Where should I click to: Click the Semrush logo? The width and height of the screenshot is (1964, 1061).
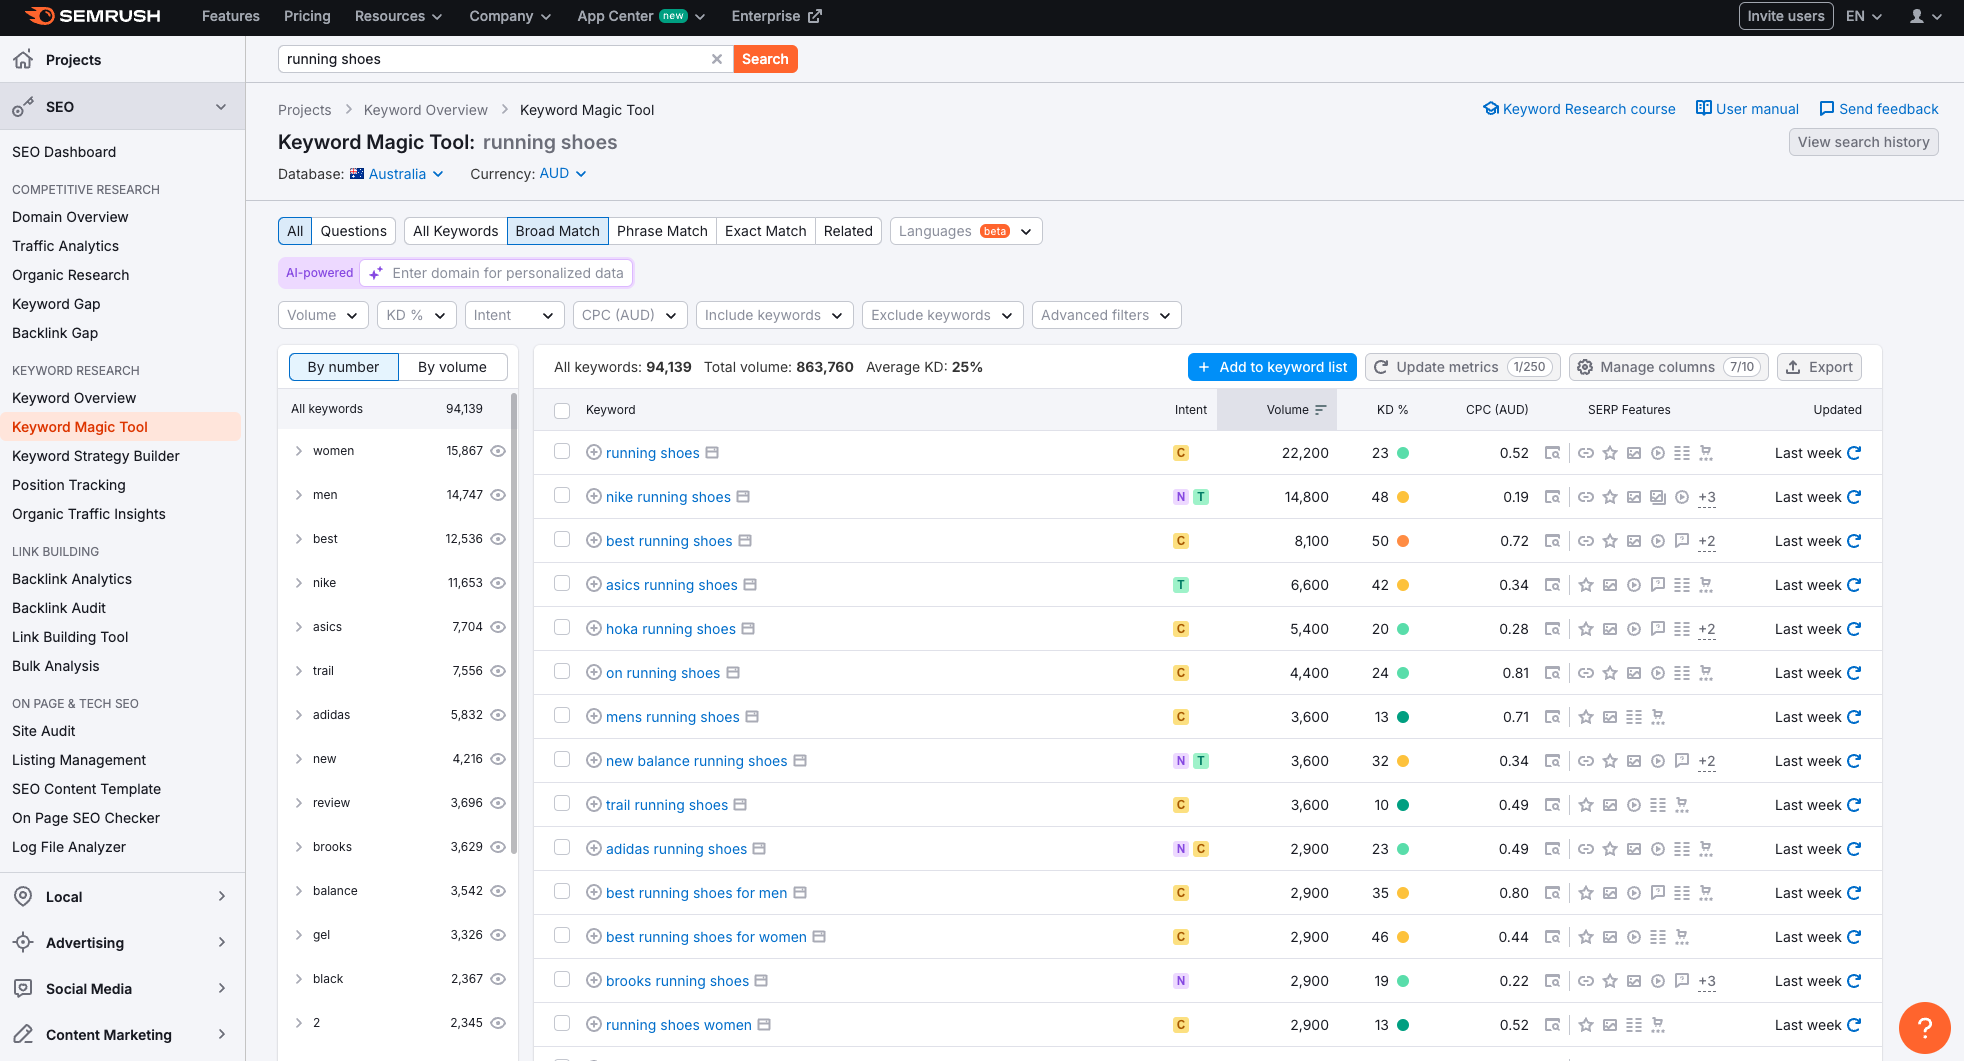[92, 16]
